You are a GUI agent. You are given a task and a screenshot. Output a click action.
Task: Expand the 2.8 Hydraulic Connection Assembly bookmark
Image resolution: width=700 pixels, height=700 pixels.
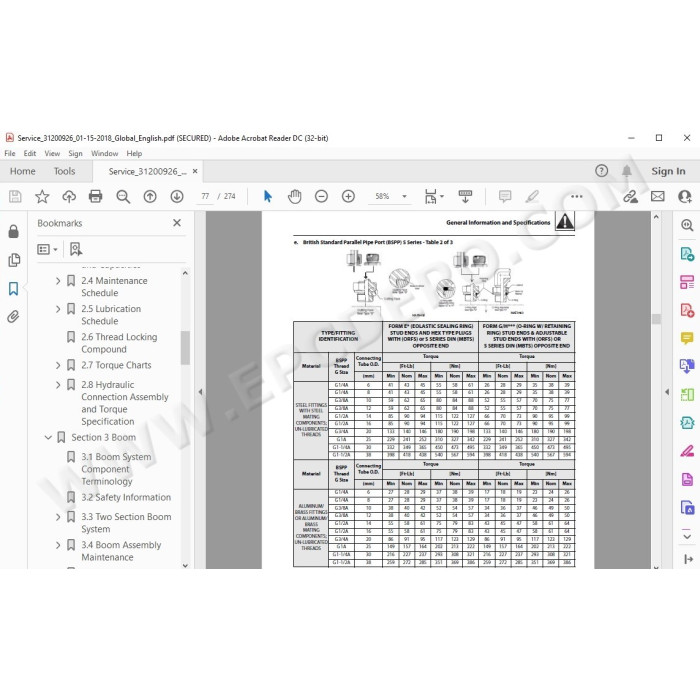[58, 385]
